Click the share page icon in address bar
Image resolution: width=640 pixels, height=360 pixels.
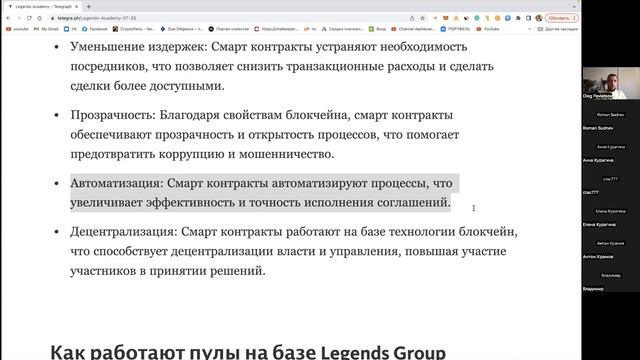[x=412, y=18]
